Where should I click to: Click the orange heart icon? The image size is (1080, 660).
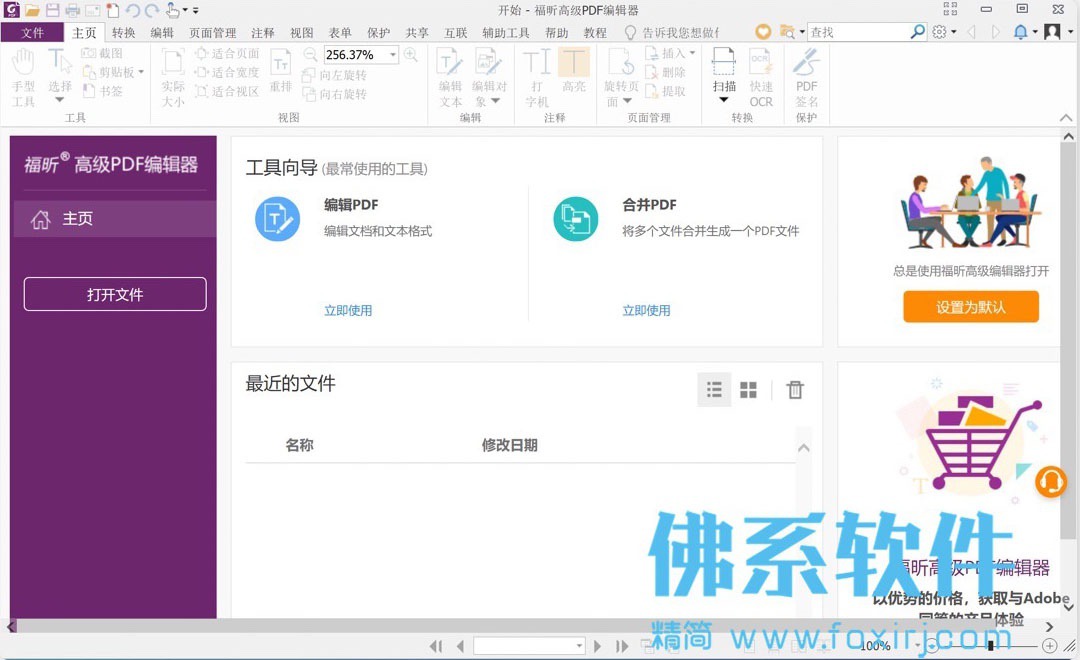pos(763,32)
